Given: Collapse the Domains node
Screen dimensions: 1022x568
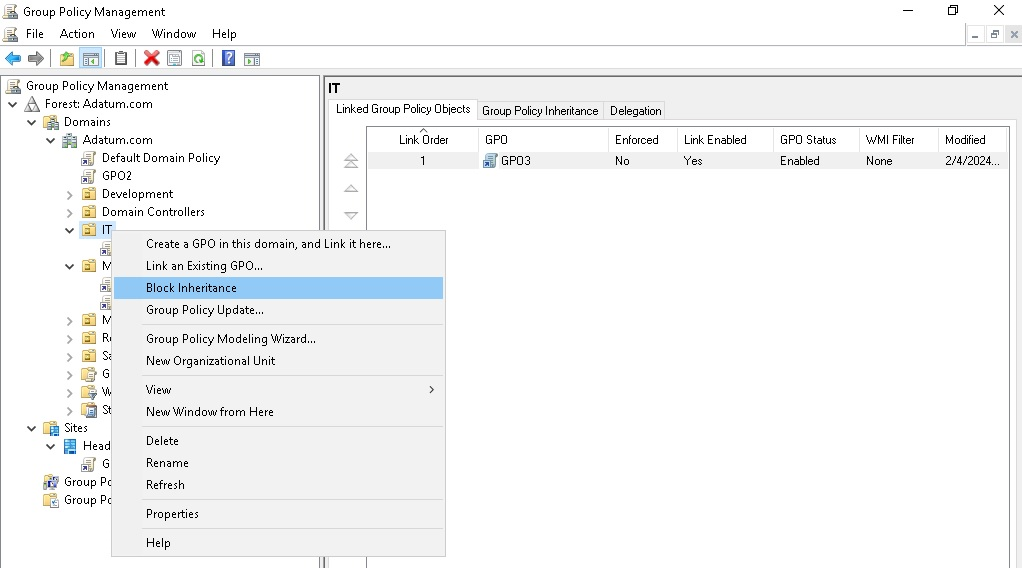Looking at the screenshot, I should pyautogui.click(x=31, y=122).
